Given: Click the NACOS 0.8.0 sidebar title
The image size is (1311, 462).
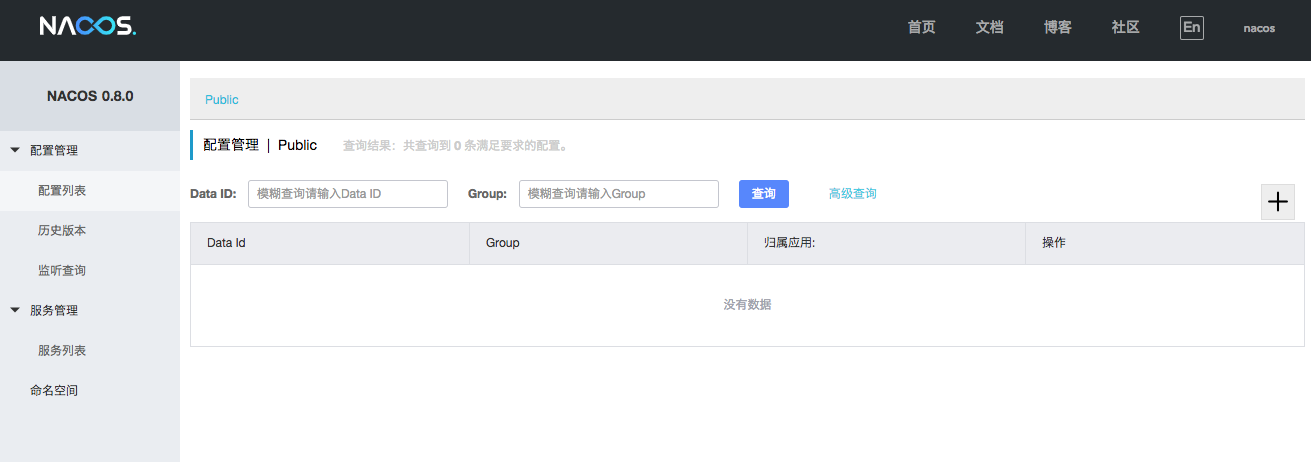Looking at the screenshot, I should point(90,96).
